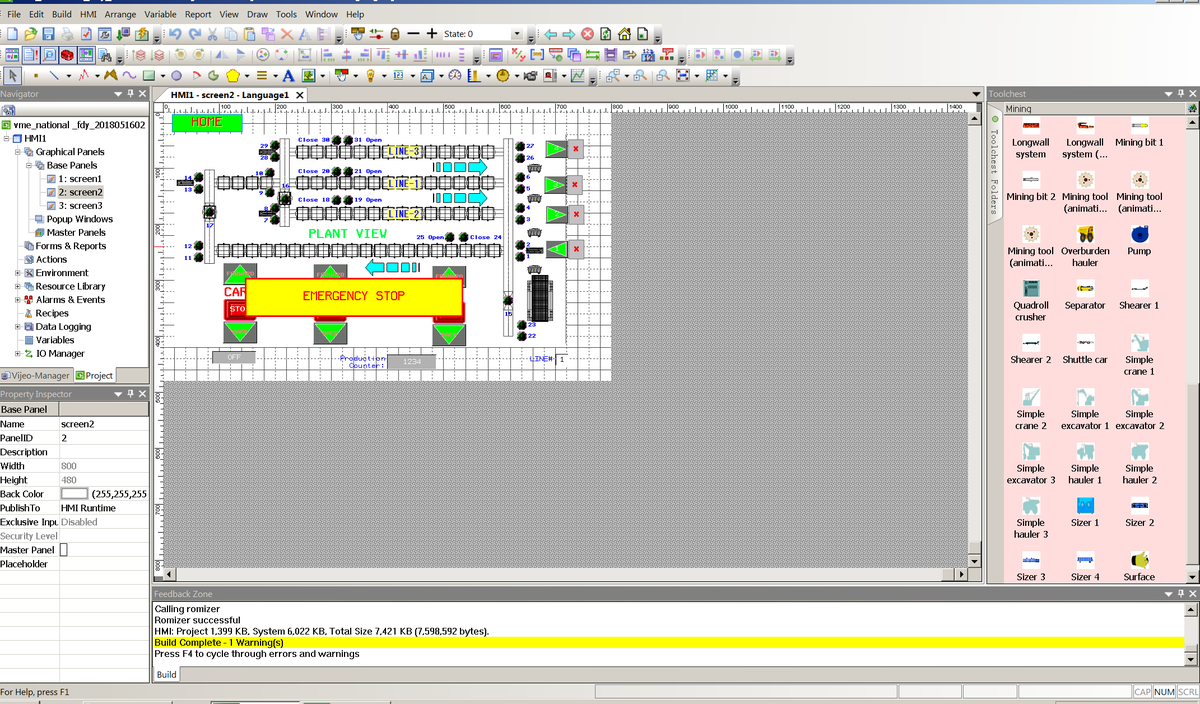Select the Project tab
1200x704 pixels.
94,376
